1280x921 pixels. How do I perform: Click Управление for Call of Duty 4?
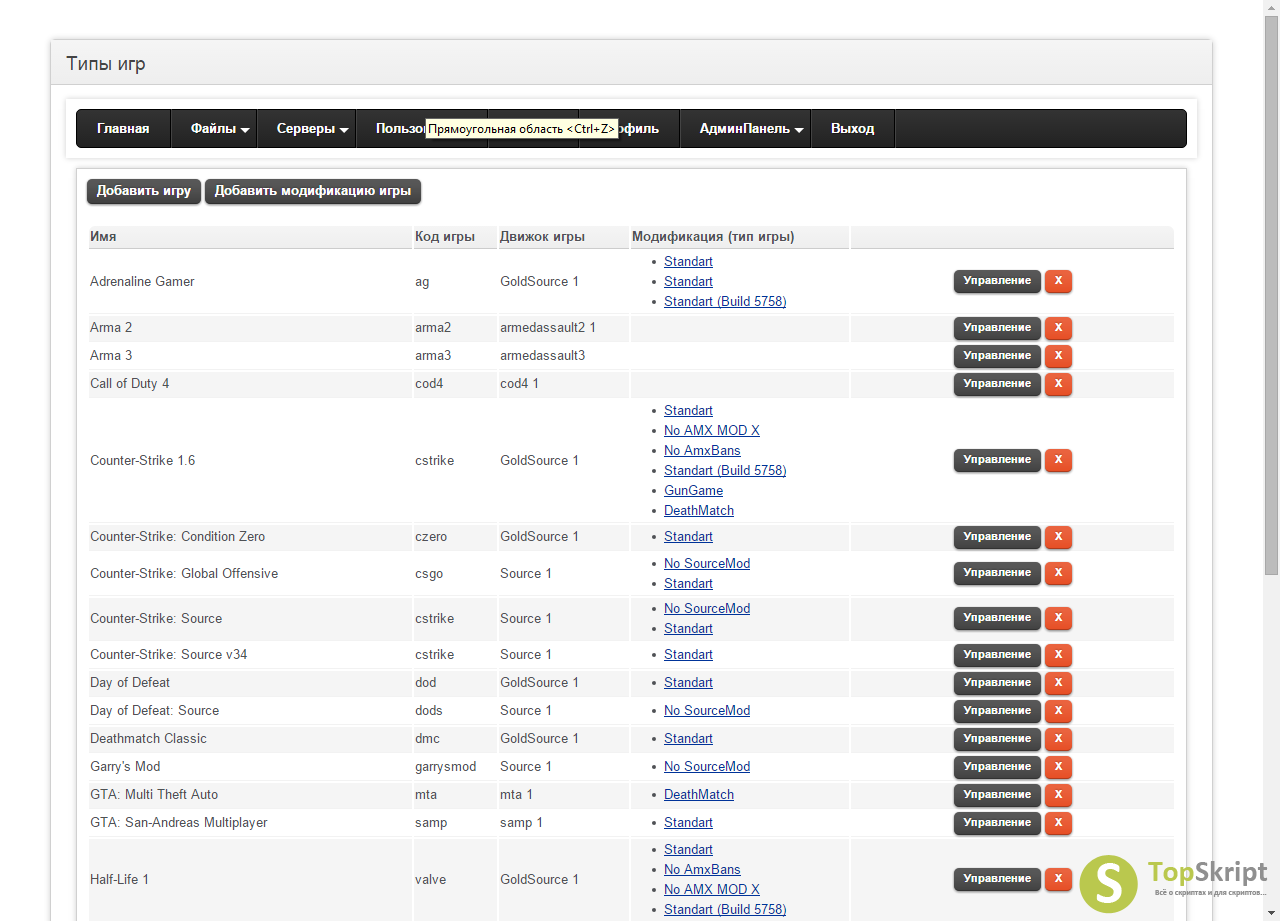coord(997,384)
